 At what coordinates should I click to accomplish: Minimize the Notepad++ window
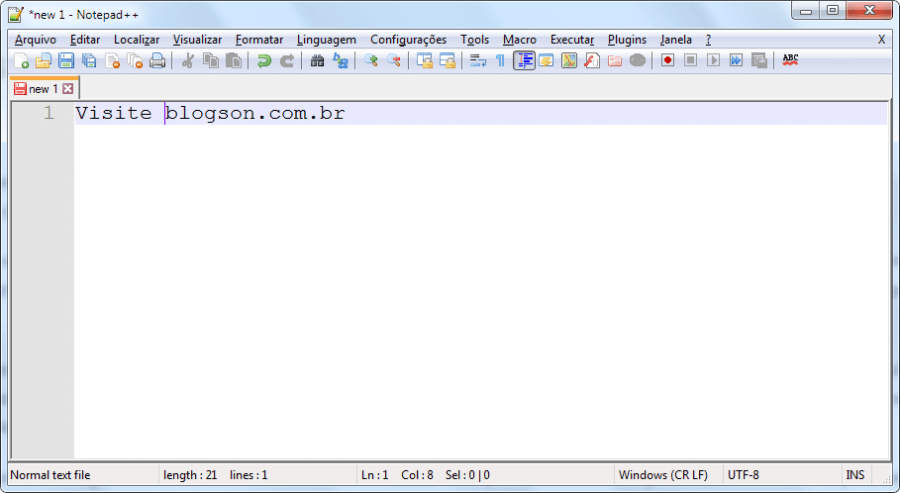click(806, 11)
